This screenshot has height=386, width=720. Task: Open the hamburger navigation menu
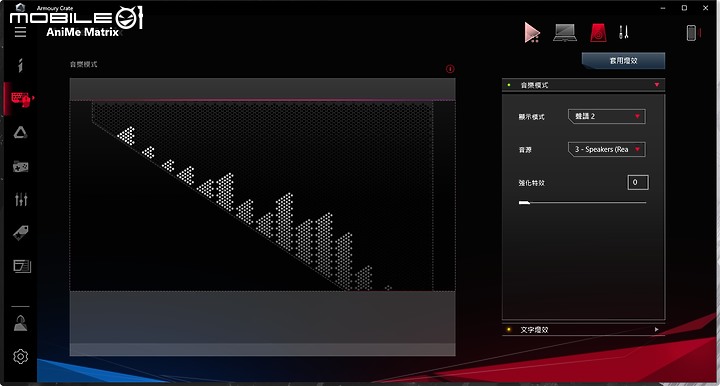click(20, 32)
